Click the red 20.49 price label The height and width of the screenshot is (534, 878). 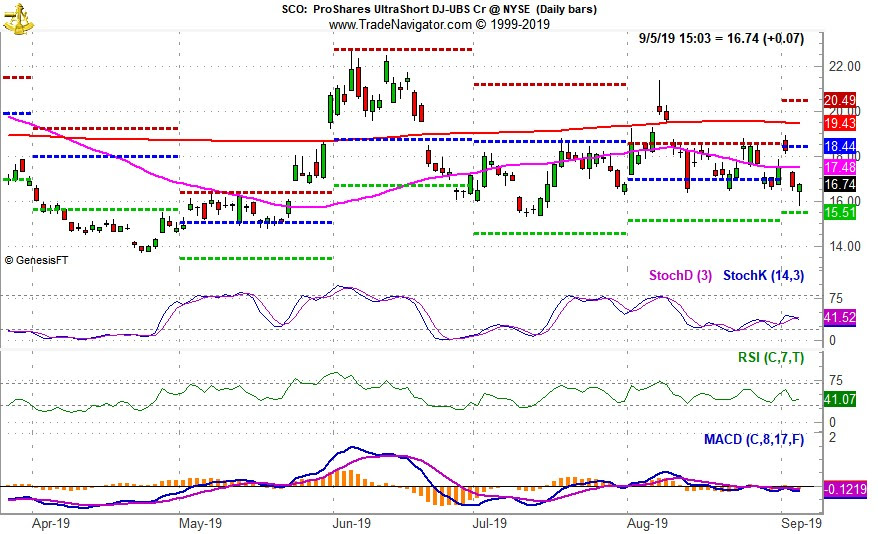839,100
